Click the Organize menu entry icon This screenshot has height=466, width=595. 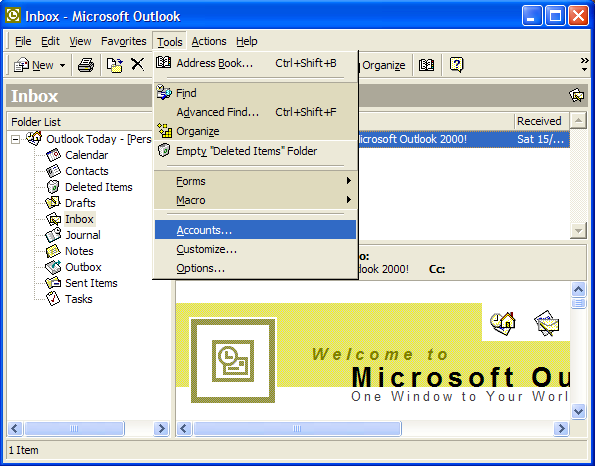(164, 131)
